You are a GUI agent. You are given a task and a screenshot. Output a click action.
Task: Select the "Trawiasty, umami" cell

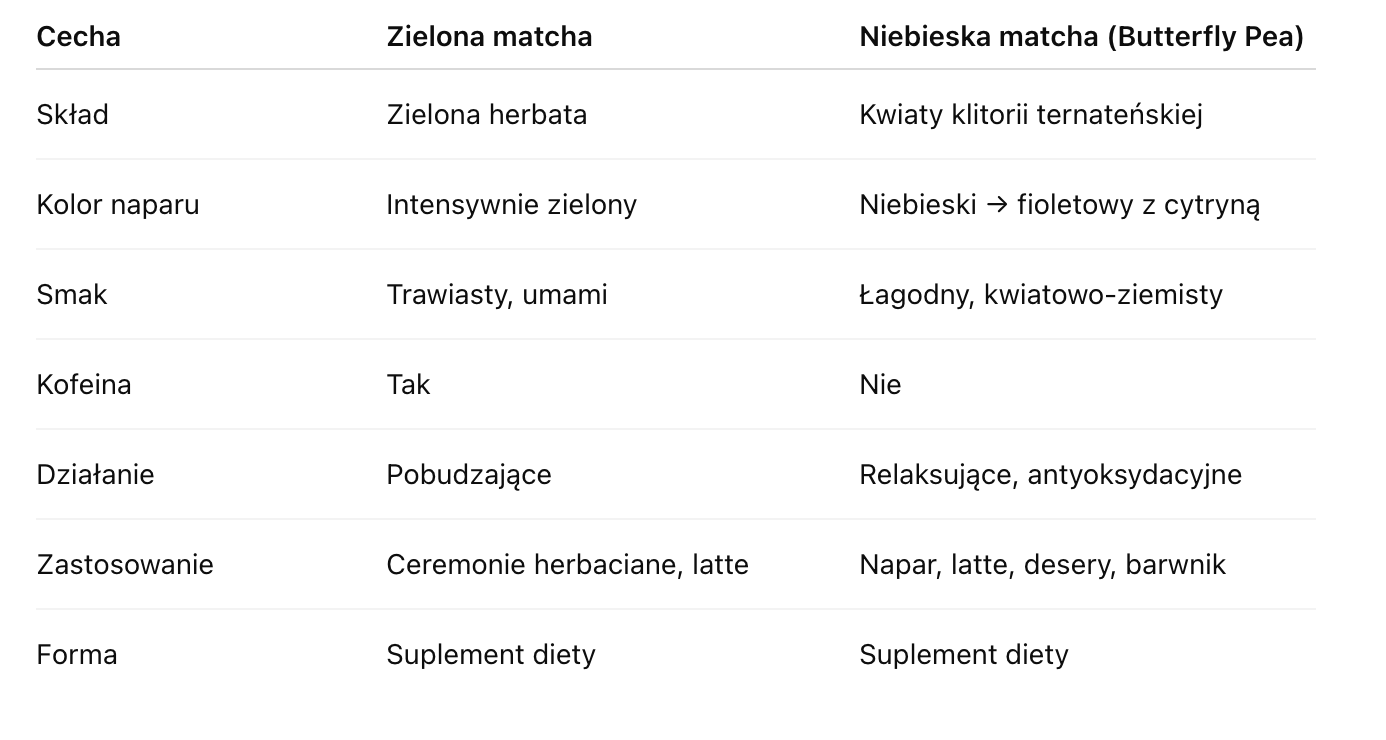point(496,295)
